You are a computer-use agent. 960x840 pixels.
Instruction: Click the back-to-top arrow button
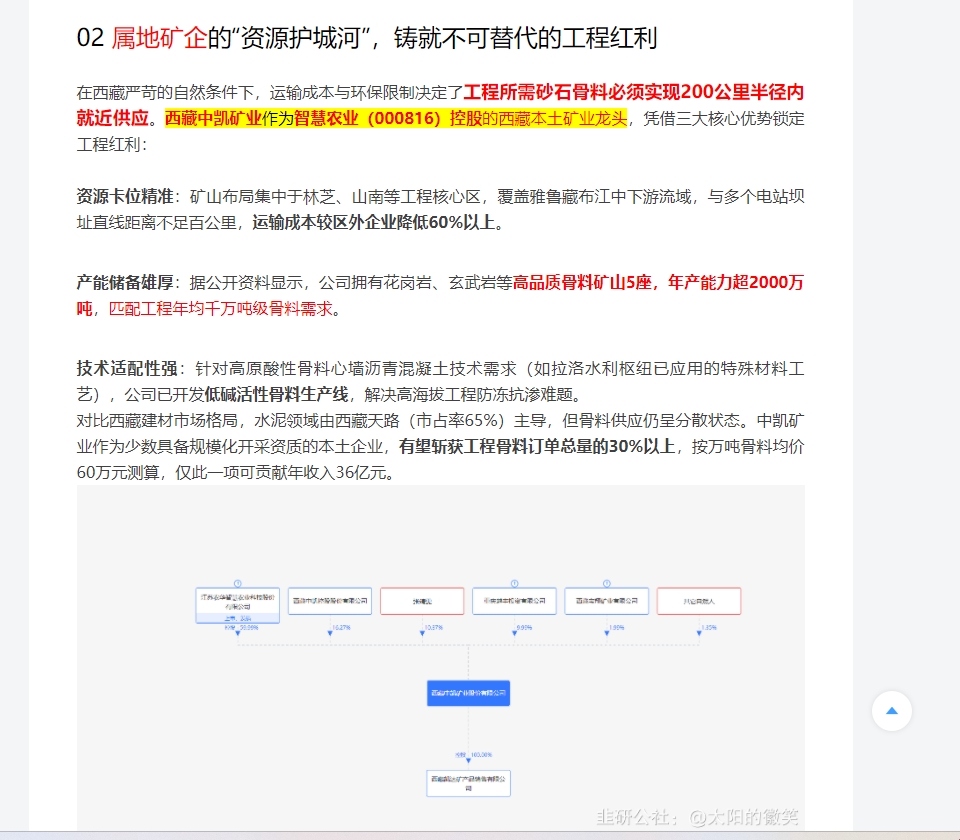pyautogui.click(x=891, y=711)
